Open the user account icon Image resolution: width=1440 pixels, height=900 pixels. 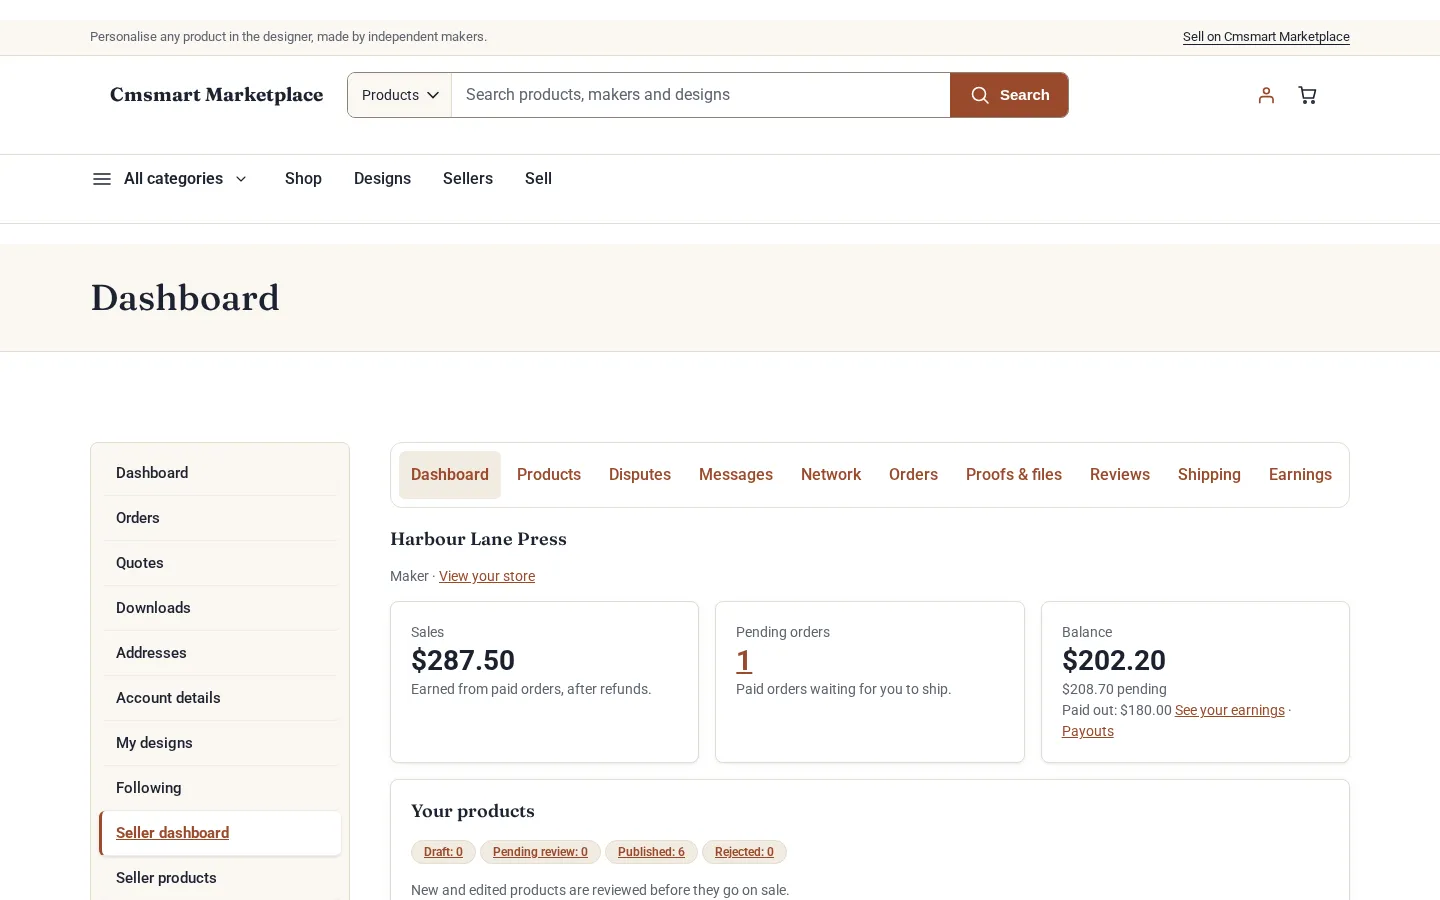point(1266,95)
